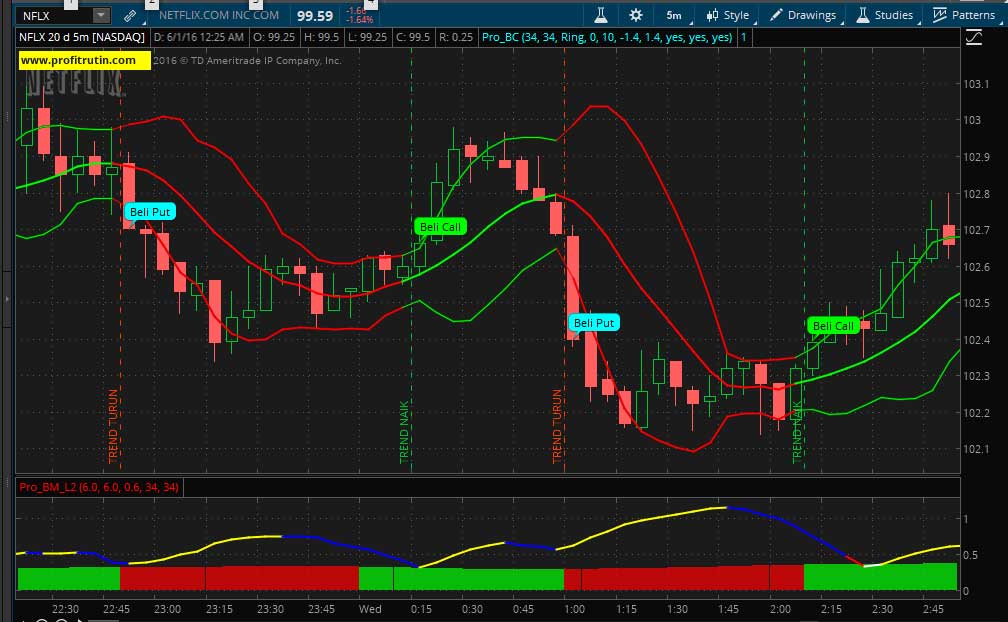Viewport: 1008px width, 622px height.
Task: Click the close value C: 99.5
Action: tap(413, 37)
